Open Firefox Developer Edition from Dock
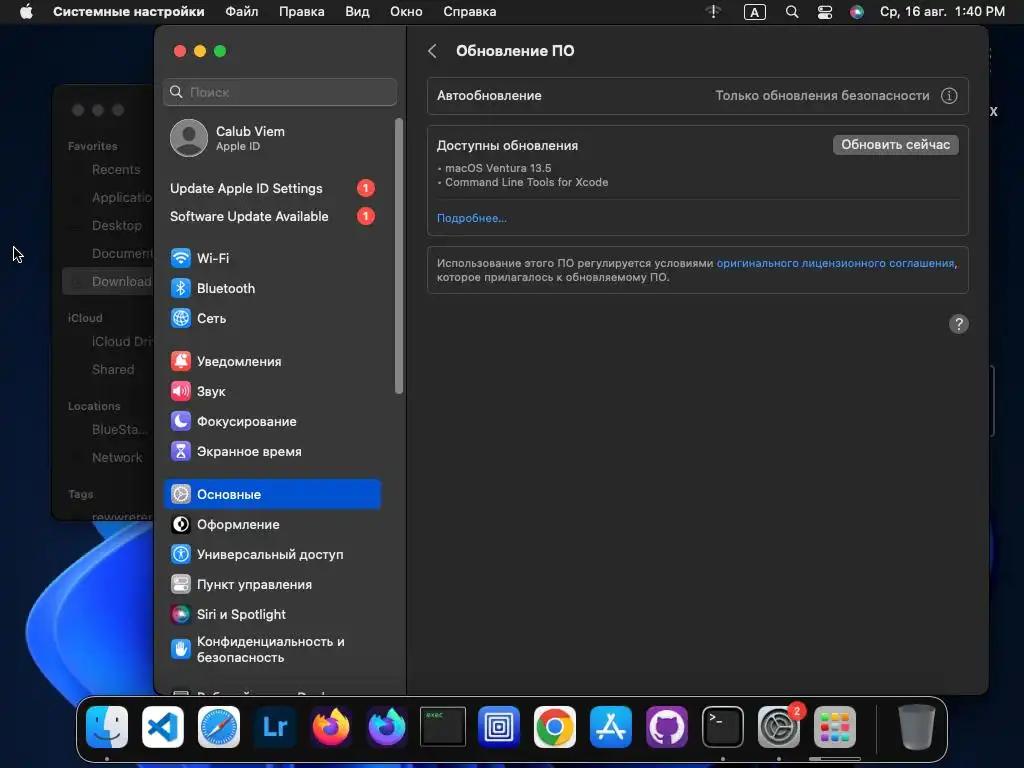The width and height of the screenshot is (1024, 768). point(387,727)
